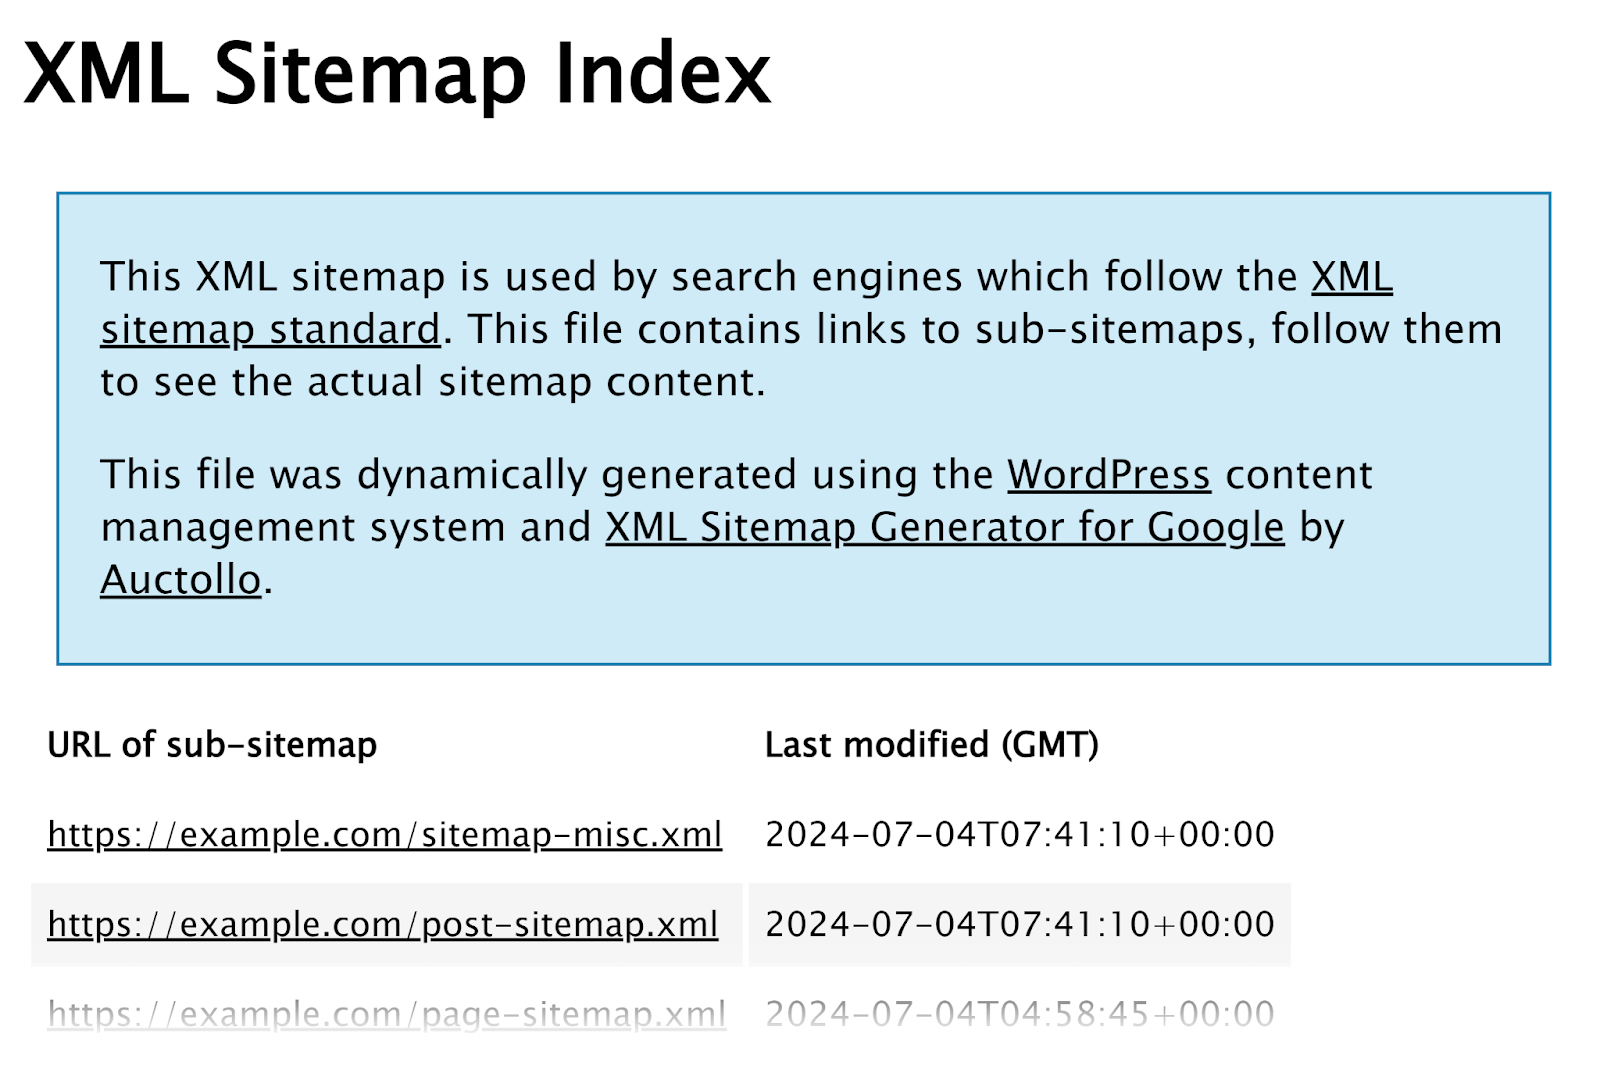Open the post-sitemap.xml sub-sitemap
1600x1073 pixels.
point(383,925)
